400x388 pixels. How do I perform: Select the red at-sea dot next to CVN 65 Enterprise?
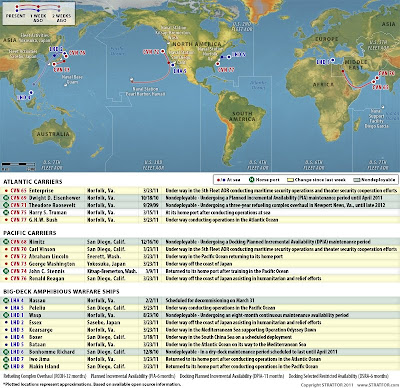pyautogui.click(x=6, y=191)
